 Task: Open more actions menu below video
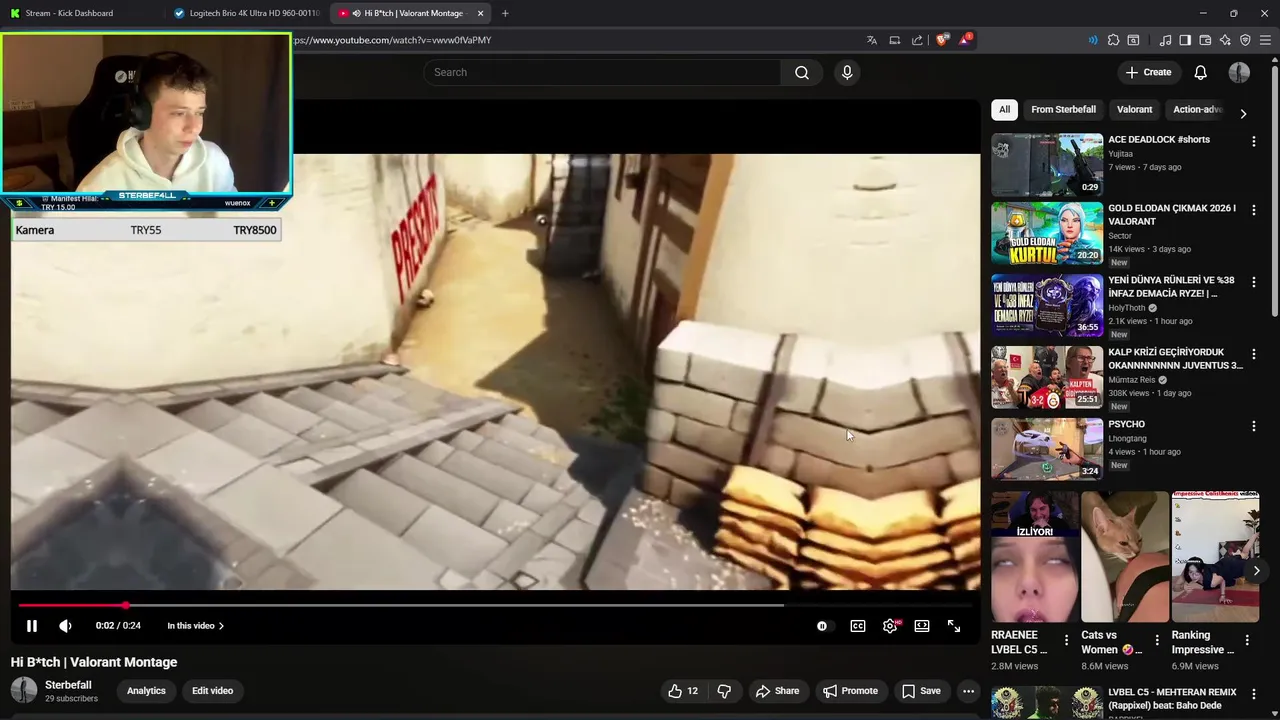968,691
